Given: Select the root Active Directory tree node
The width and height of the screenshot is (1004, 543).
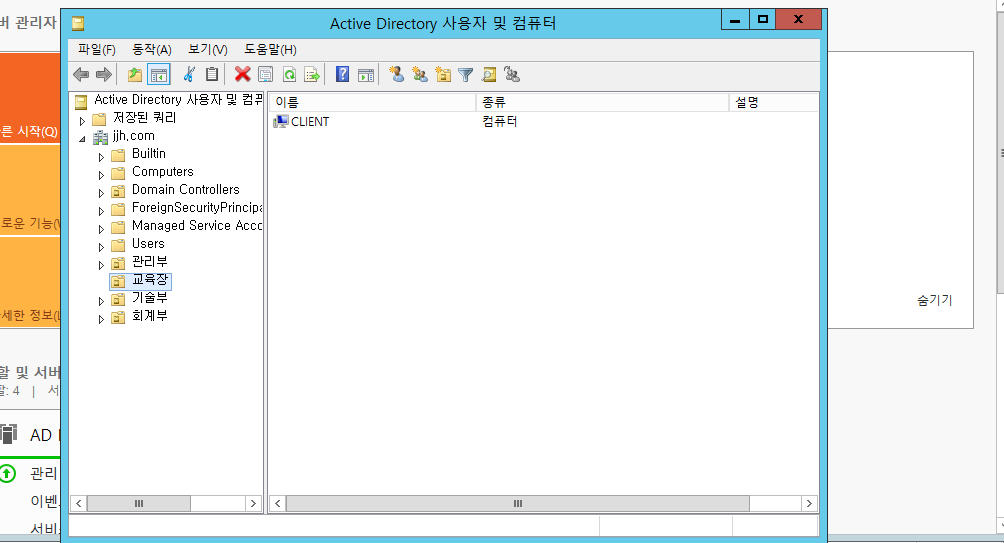Looking at the screenshot, I should 178,100.
